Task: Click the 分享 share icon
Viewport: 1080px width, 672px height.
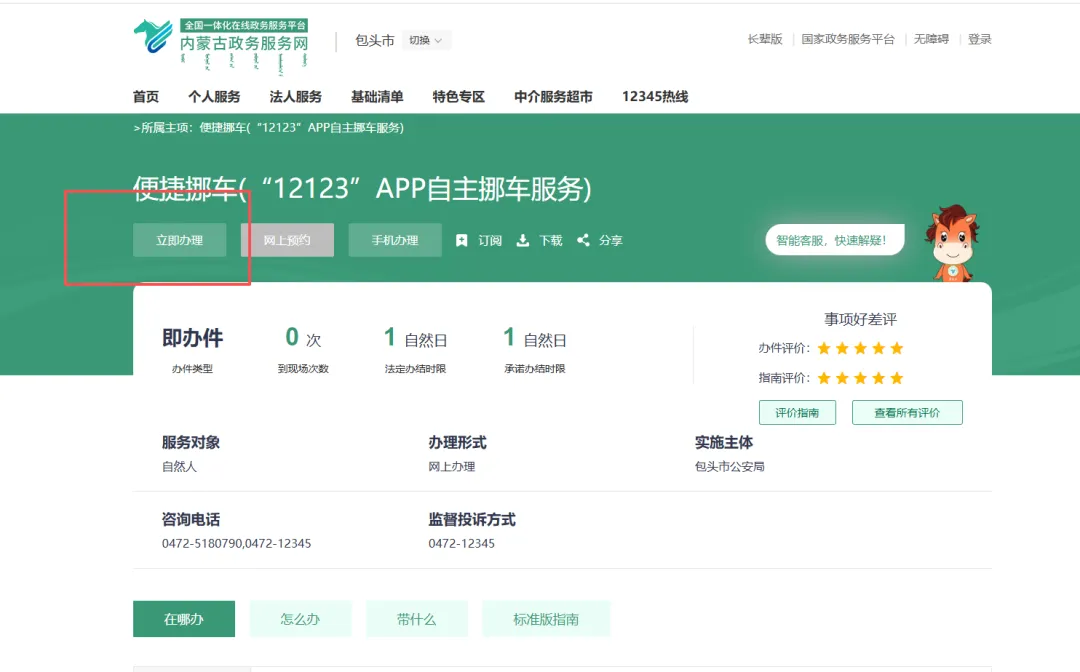Action: 583,240
